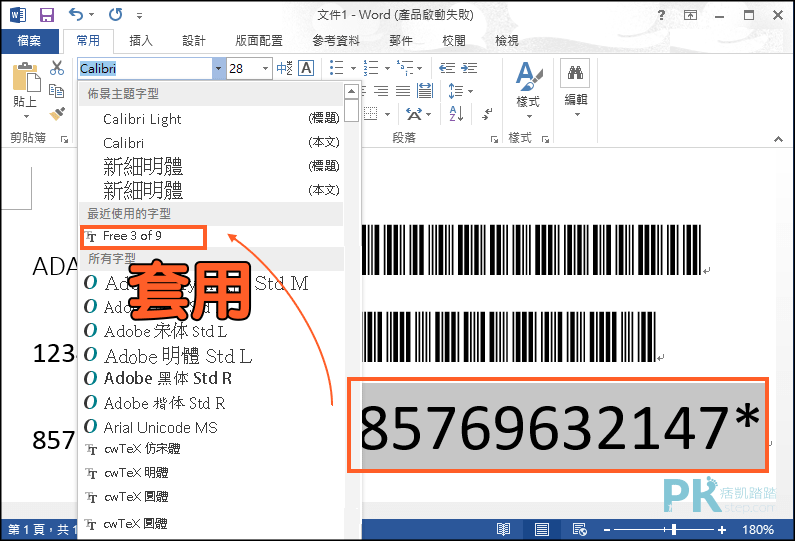Zoom in with the plus button
795x541 pixels.
(x=722, y=530)
